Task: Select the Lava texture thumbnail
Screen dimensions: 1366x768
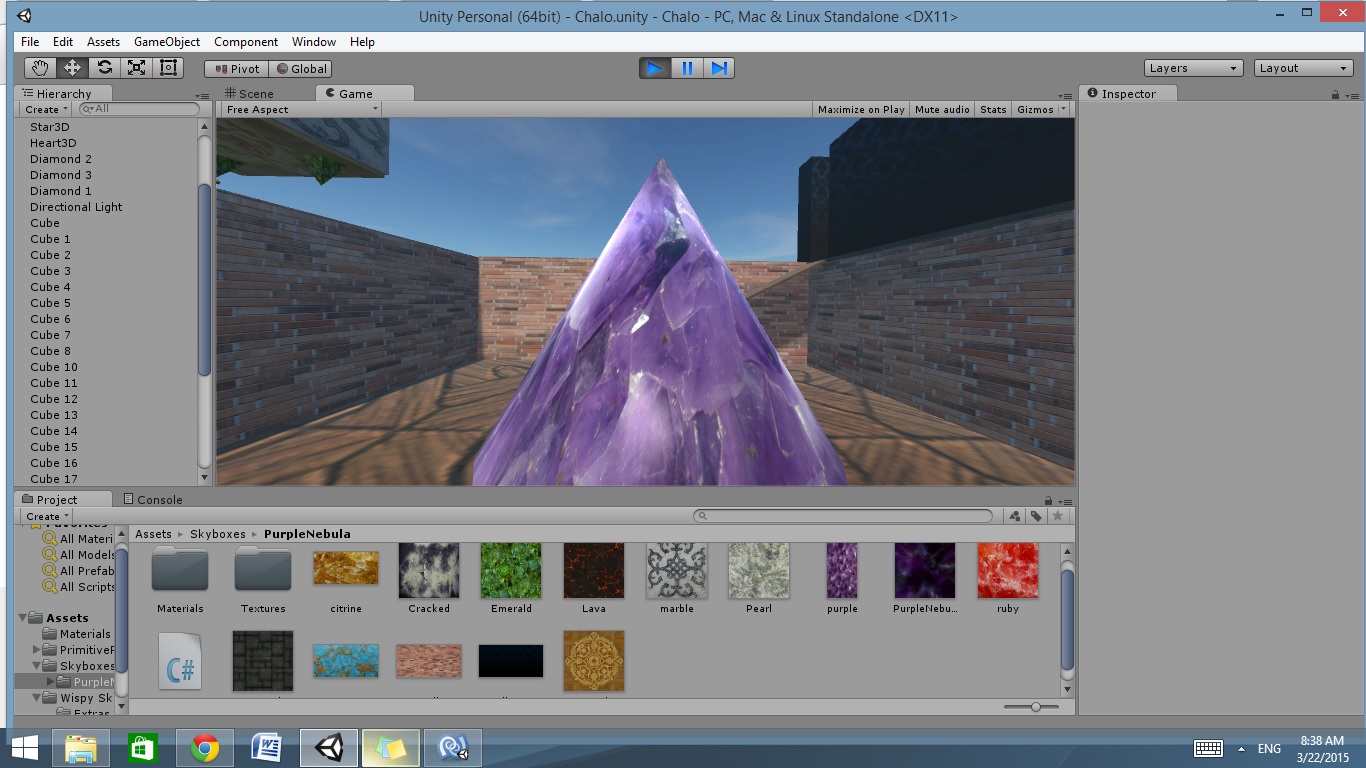Action: 594,571
